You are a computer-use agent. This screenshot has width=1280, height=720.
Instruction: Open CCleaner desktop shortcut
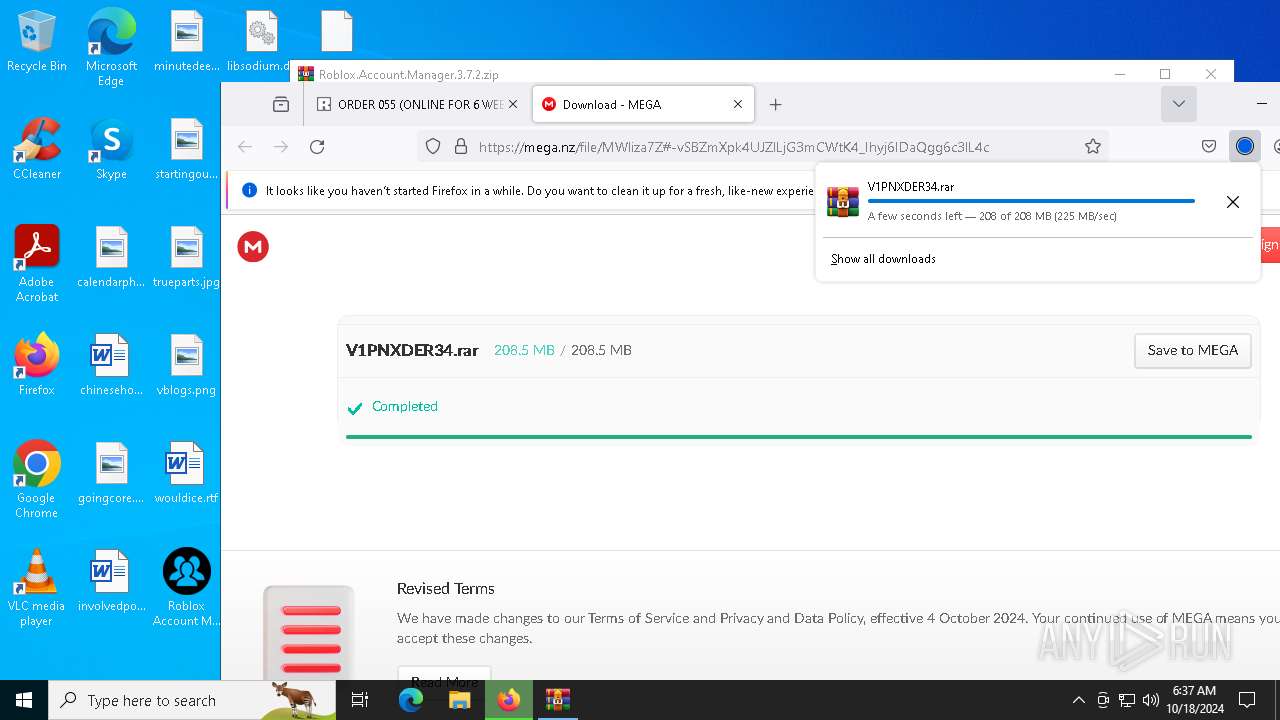(x=37, y=150)
